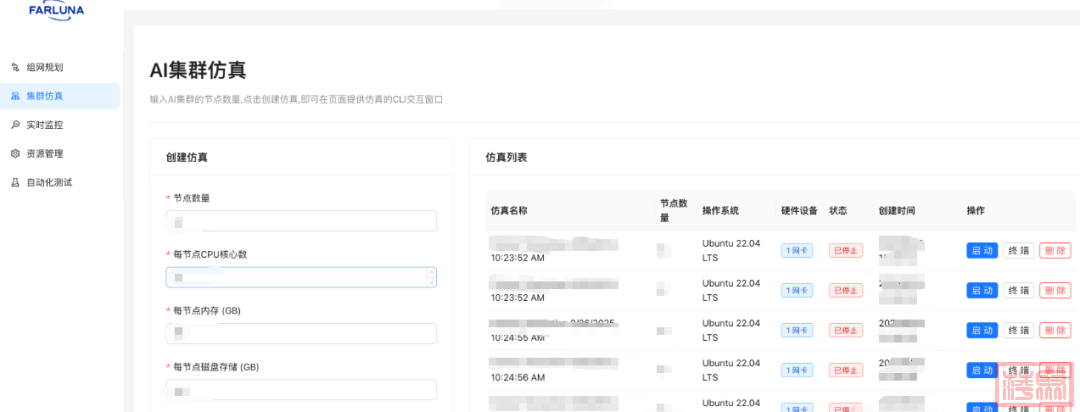Open 终端 for the second simulation row

[1018, 290]
